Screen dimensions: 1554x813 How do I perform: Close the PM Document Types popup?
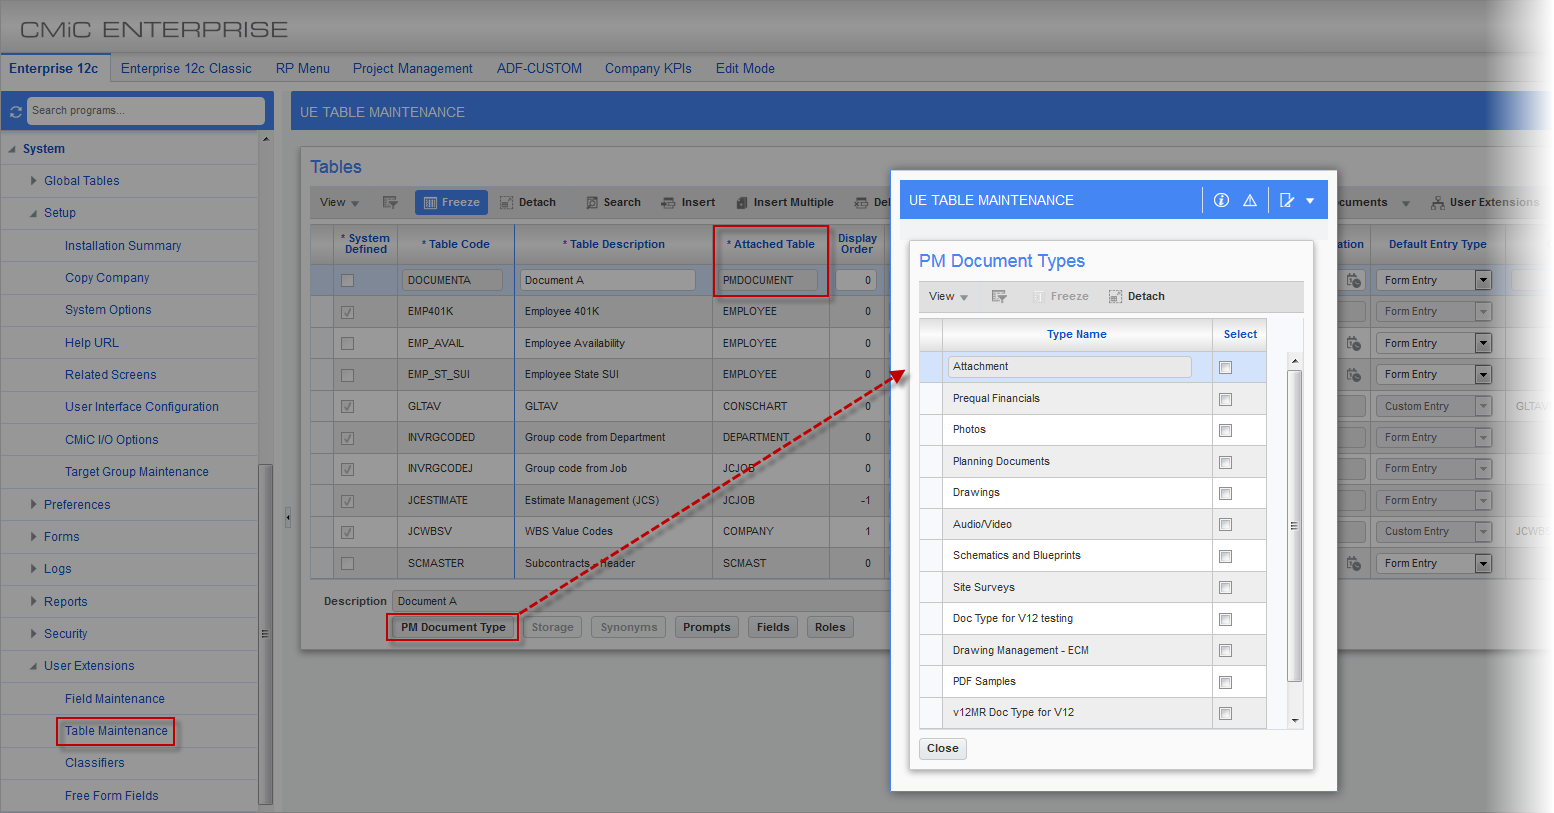tap(942, 748)
